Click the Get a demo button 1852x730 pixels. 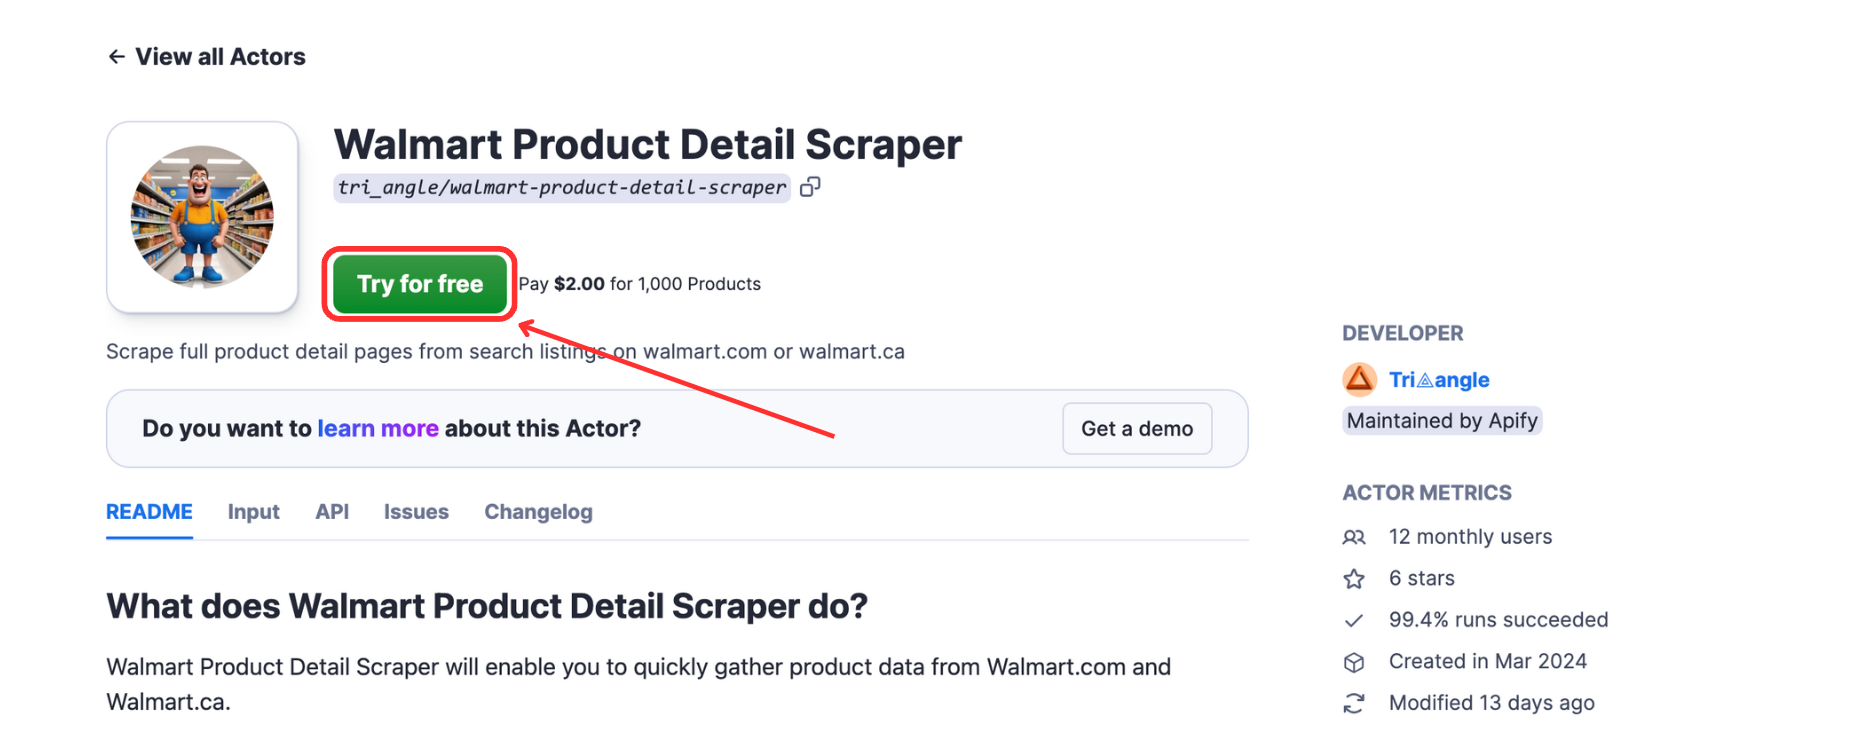tap(1136, 428)
